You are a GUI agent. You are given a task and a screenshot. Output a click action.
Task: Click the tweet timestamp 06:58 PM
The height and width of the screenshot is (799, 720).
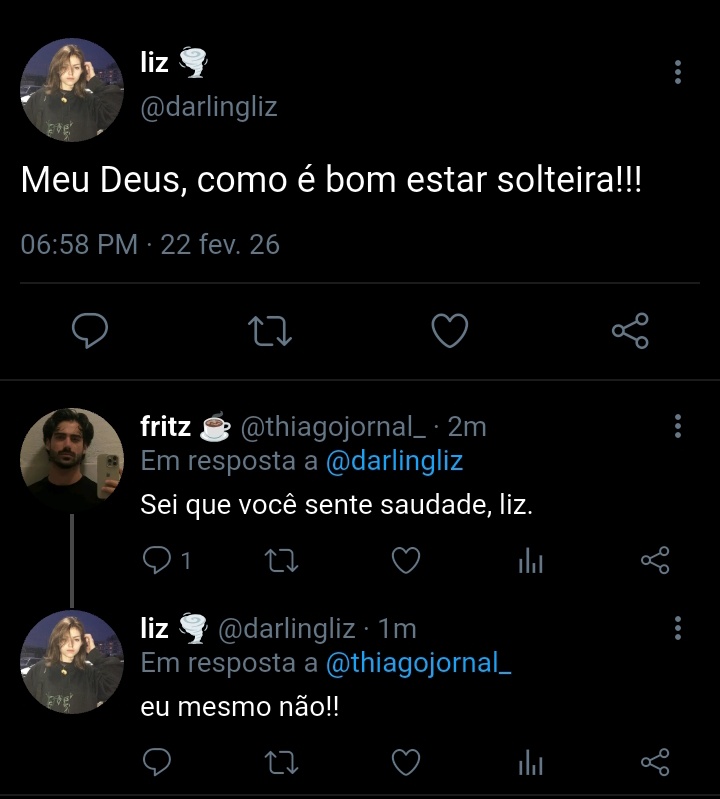(x=79, y=244)
